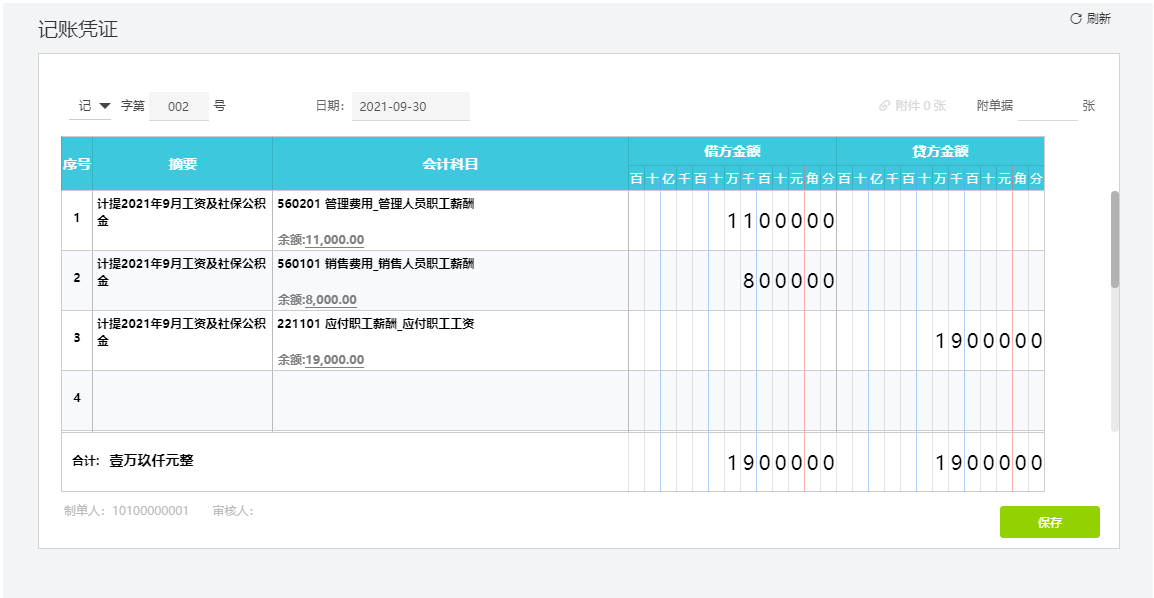Select account 560201 管理费用 in row 1
This screenshot has height=598, width=1154.
point(376,203)
